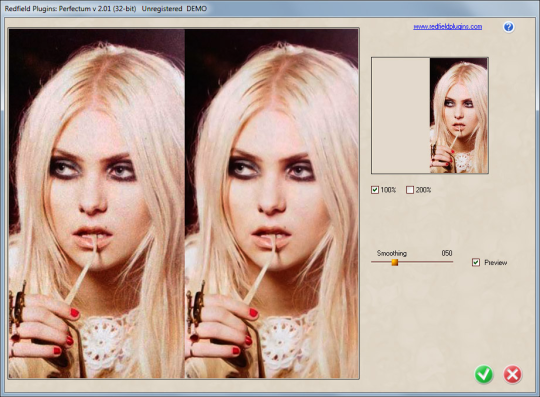Cancel with the red X button
The width and height of the screenshot is (540, 397).
click(512, 374)
